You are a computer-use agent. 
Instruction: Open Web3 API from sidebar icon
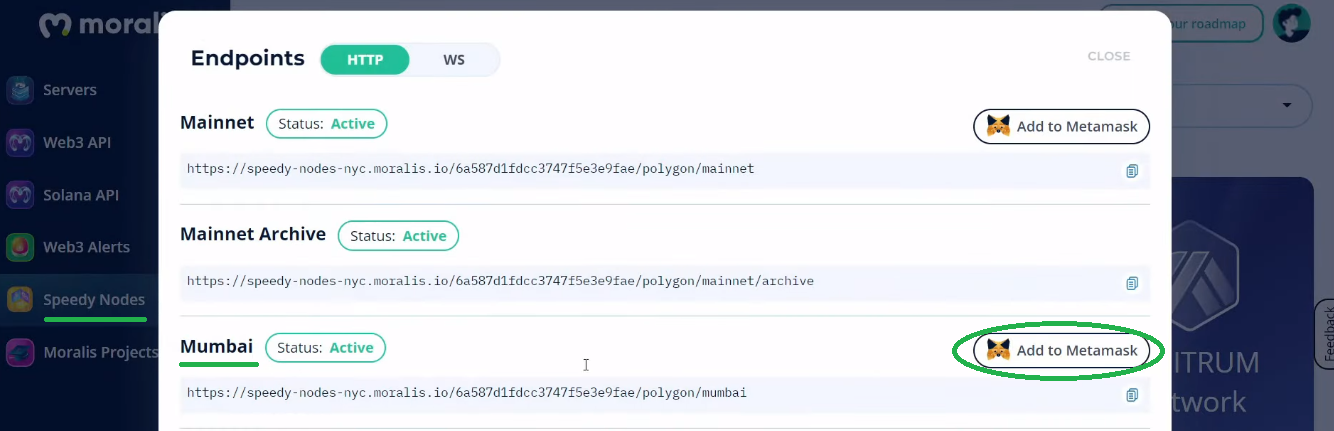[x=20, y=142]
